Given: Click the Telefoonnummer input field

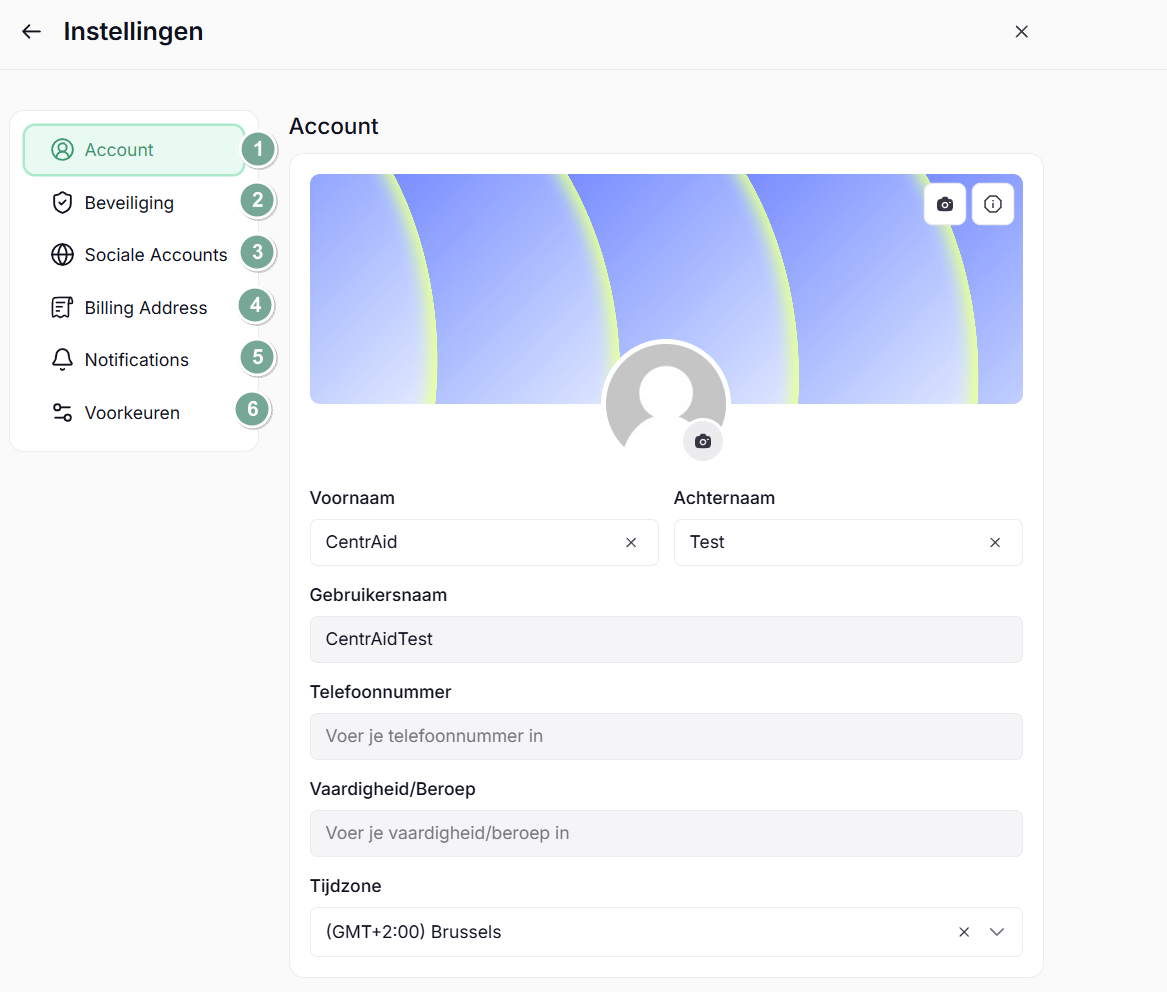Looking at the screenshot, I should pyautogui.click(x=666, y=736).
